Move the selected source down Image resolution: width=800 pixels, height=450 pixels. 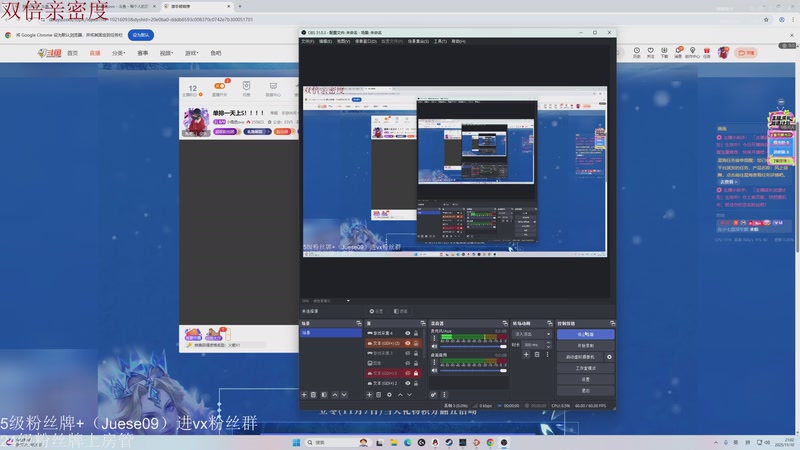(409, 394)
